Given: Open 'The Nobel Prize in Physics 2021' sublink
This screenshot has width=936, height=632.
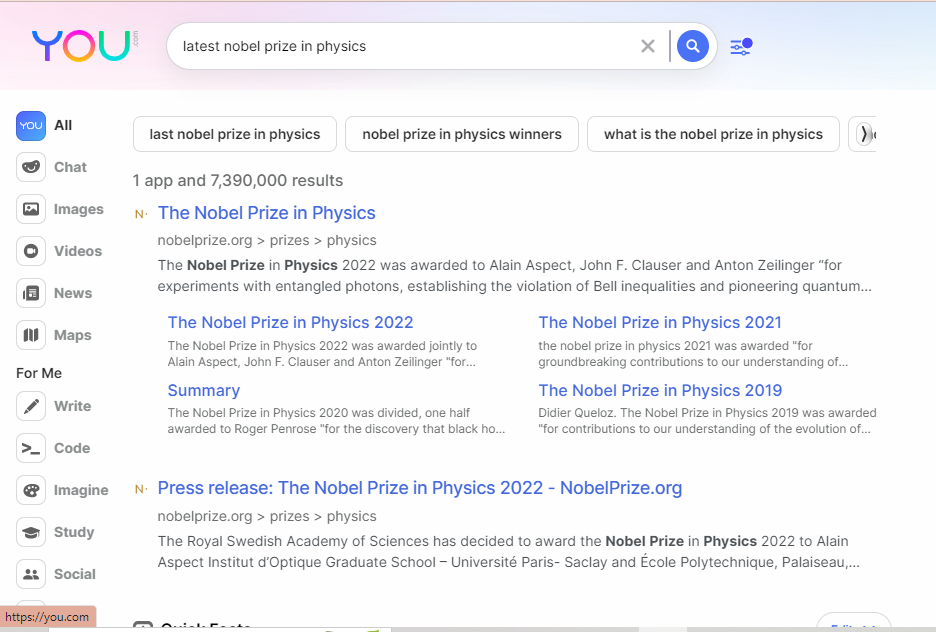Looking at the screenshot, I should coord(660,322).
